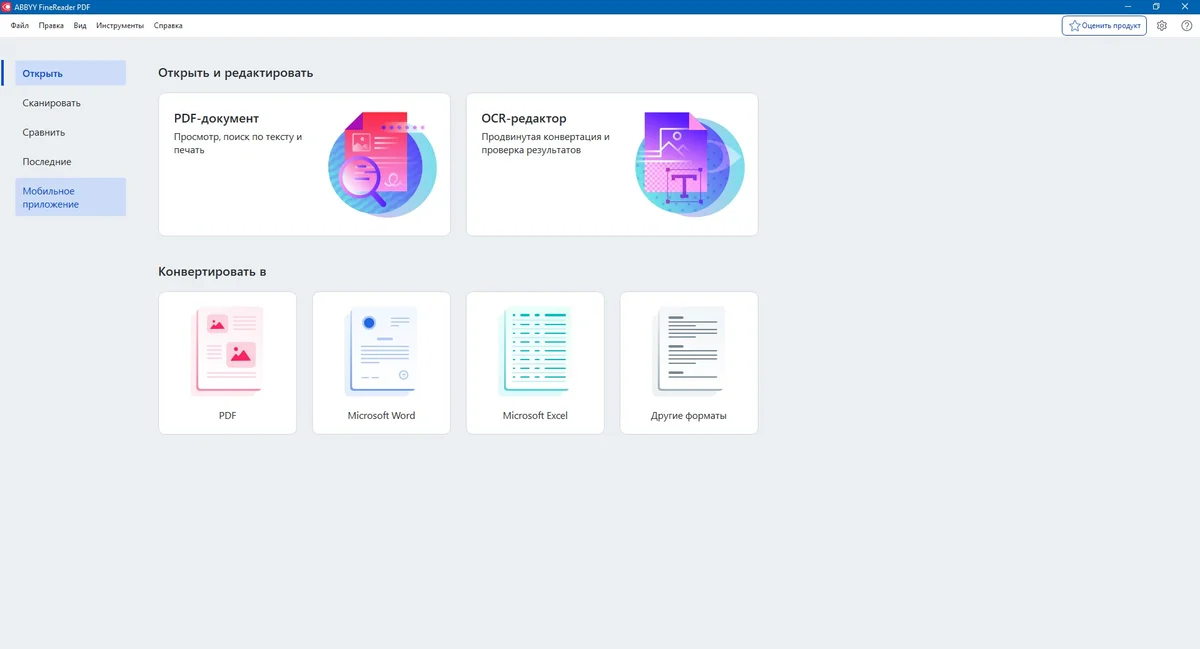1200x649 pixels.
Task: Click the Microsoft Word document icon
Action: pos(381,350)
